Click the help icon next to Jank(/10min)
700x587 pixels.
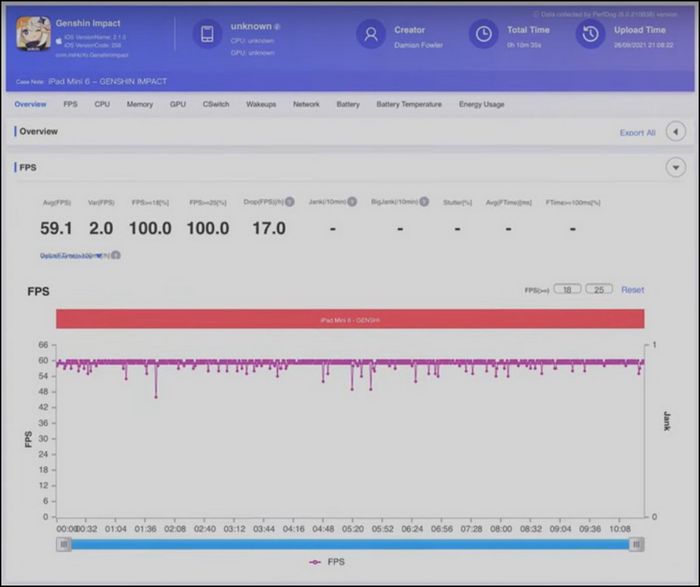pyautogui.click(x=352, y=202)
